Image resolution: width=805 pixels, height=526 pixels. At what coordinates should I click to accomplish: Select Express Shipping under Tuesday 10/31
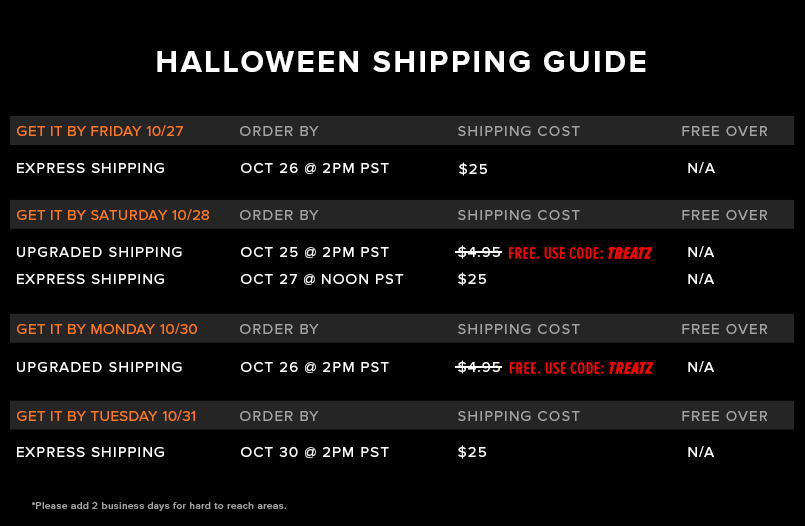90,452
